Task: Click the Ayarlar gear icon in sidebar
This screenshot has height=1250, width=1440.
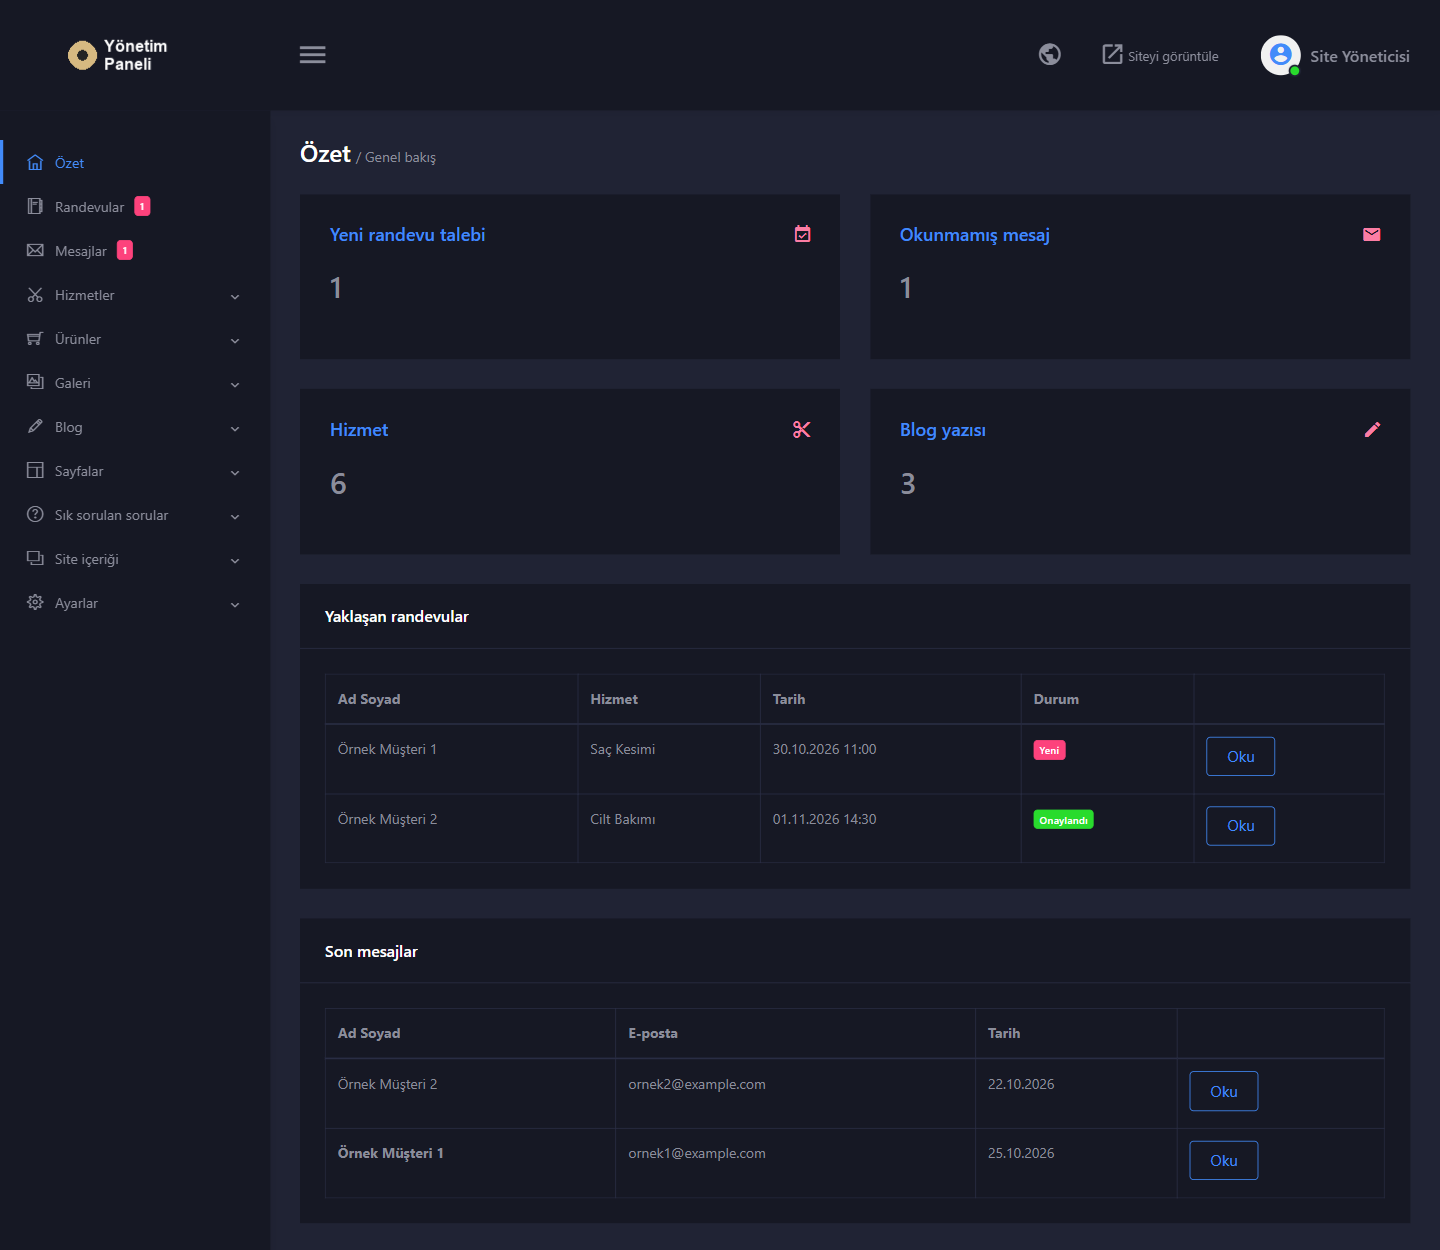Action: 35,602
